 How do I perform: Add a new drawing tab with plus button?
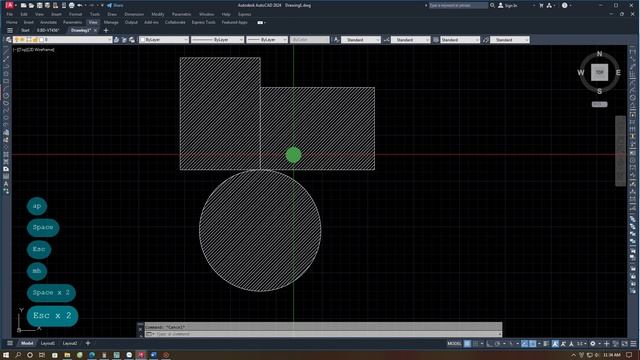(x=106, y=30)
